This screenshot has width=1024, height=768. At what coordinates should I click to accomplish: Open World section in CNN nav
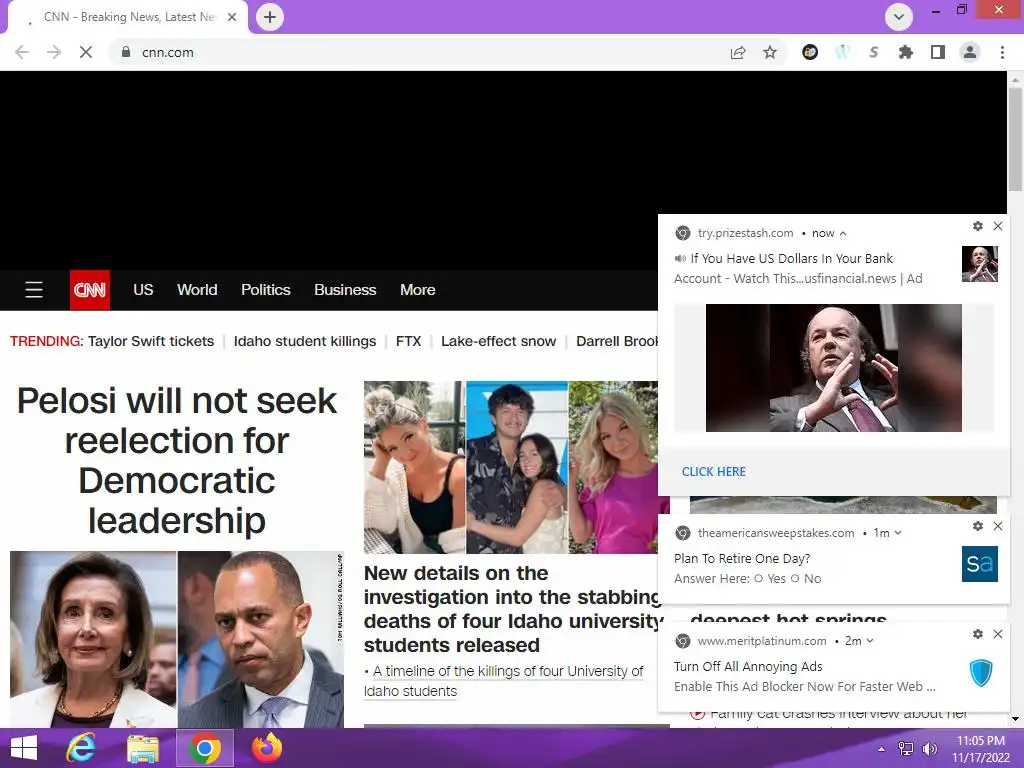coord(197,290)
